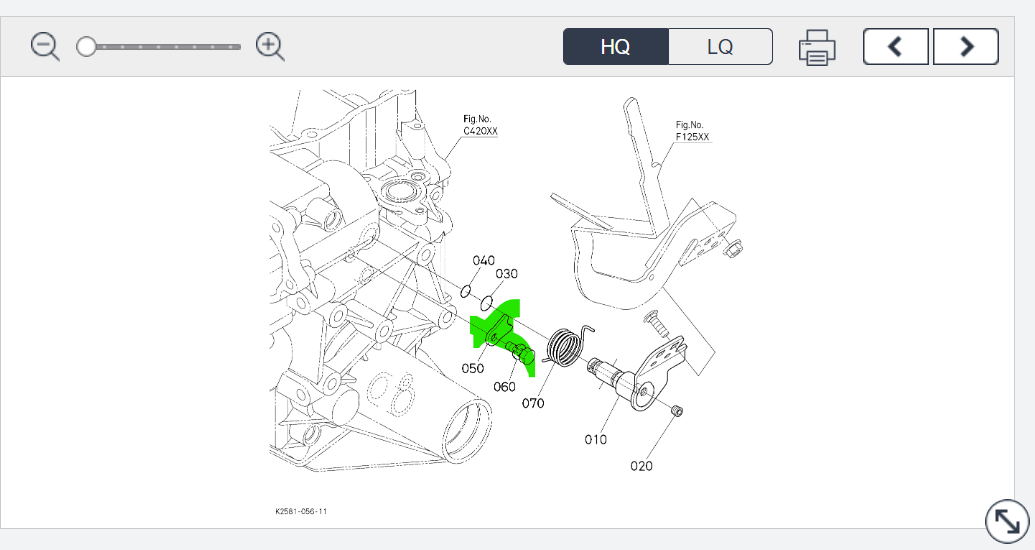Image resolution: width=1035 pixels, height=550 pixels.
Task: Advance to the next diagram page
Action: point(966,46)
